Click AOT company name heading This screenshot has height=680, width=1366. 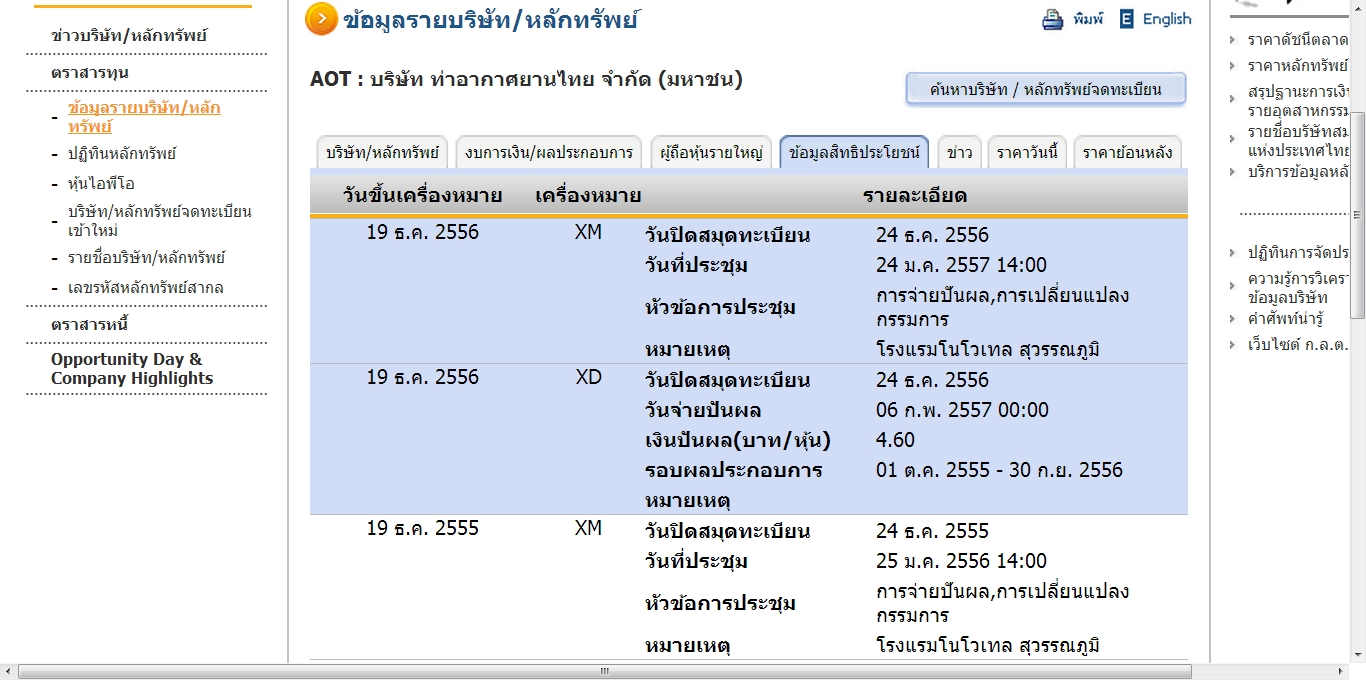click(x=526, y=80)
